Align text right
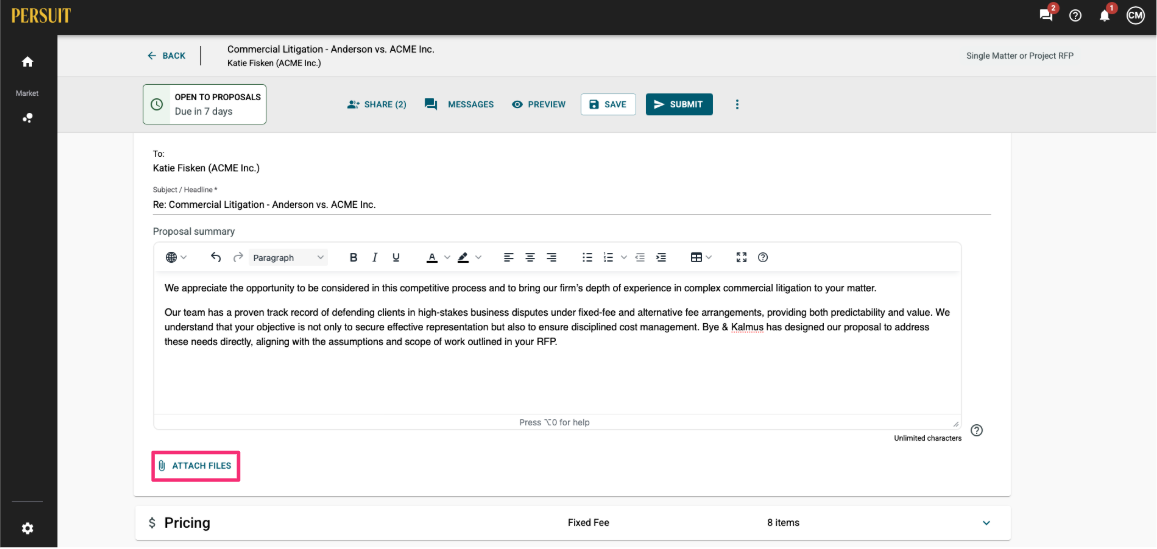 pyautogui.click(x=551, y=258)
